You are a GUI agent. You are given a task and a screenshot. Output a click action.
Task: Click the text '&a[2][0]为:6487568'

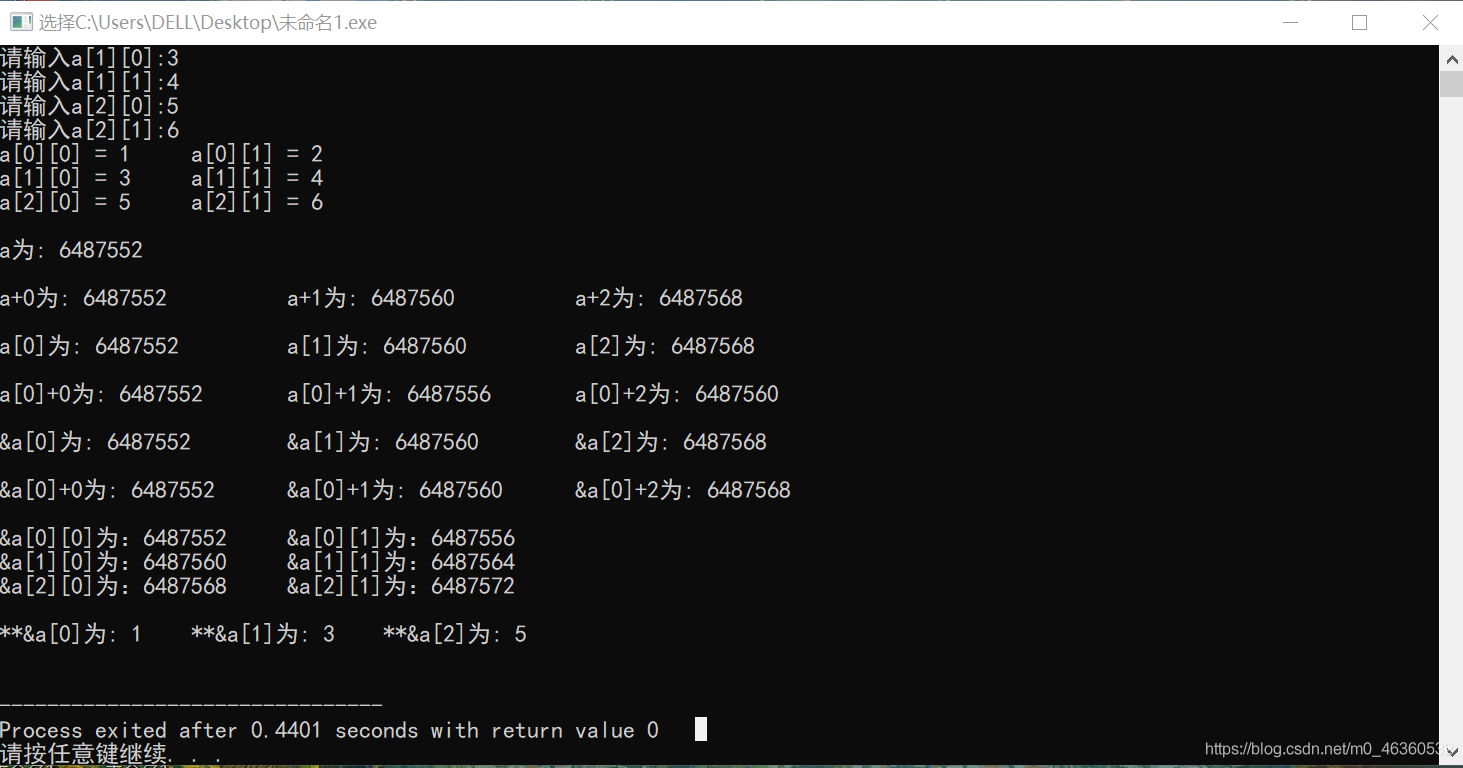click(x=114, y=586)
